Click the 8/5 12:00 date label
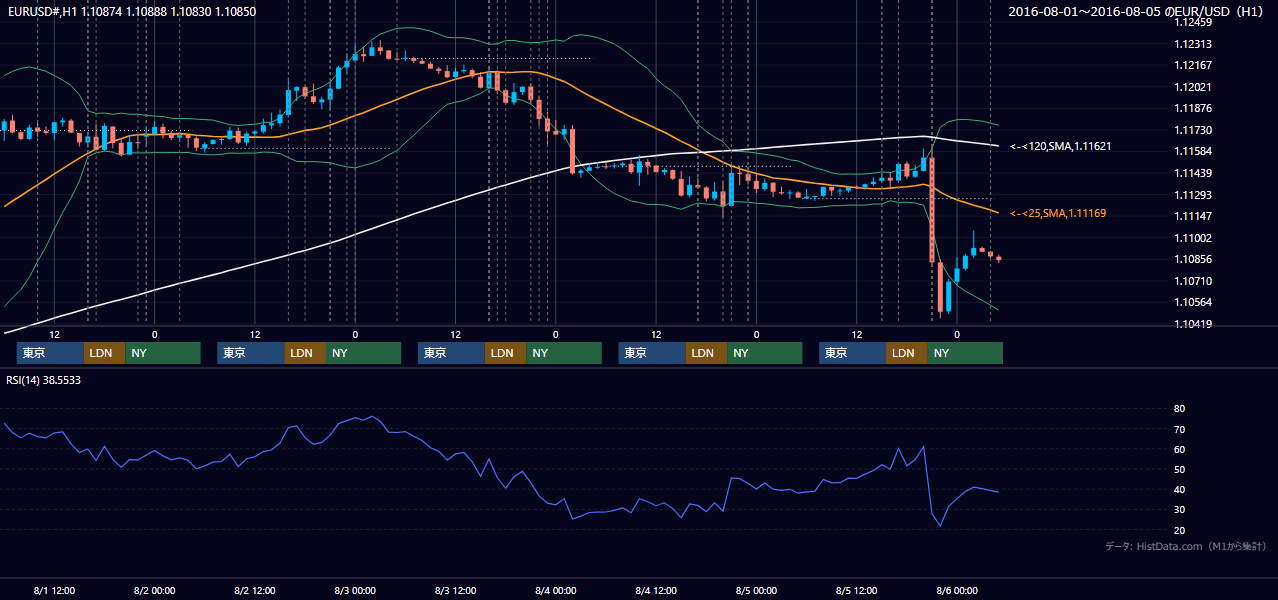The image size is (1278, 600). coord(856,590)
